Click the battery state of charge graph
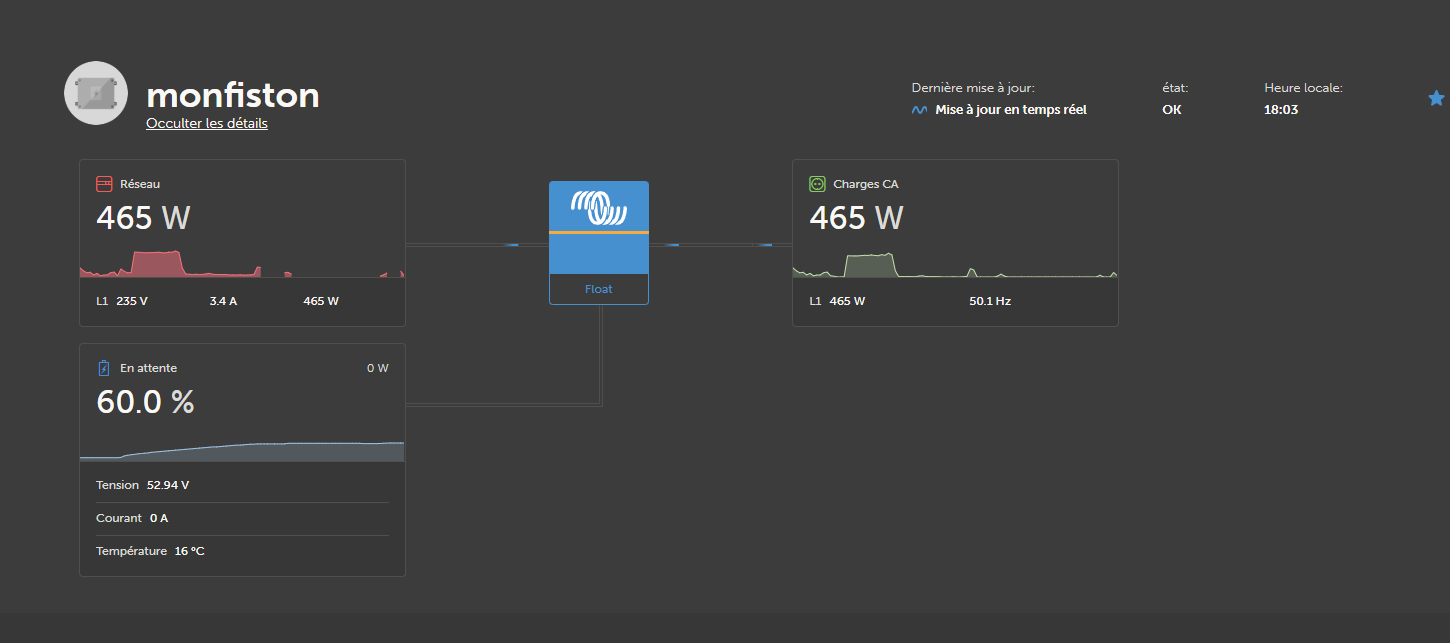1450x643 pixels. coord(242,451)
